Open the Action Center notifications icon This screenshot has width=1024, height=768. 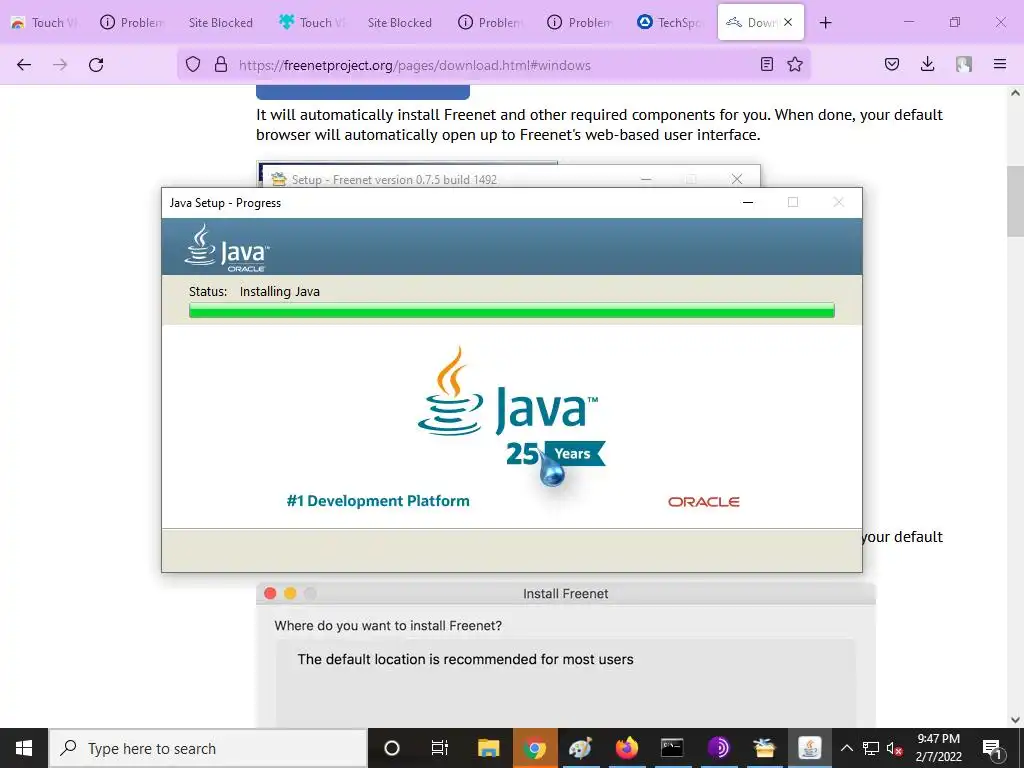992,748
